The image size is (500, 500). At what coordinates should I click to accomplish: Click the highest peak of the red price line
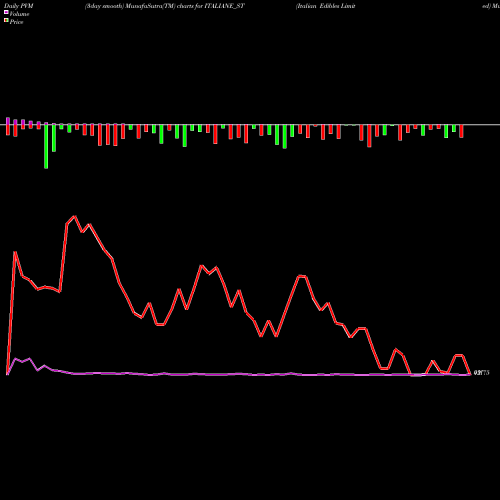[x=75, y=217]
